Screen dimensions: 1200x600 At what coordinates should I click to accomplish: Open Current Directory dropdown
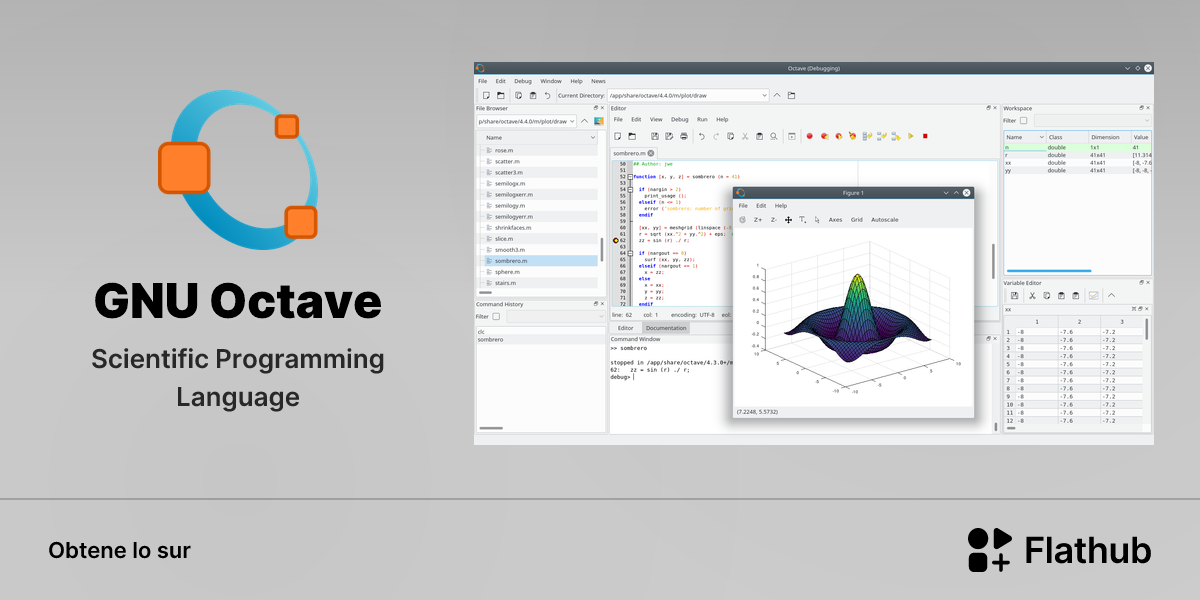coord(764,95)
